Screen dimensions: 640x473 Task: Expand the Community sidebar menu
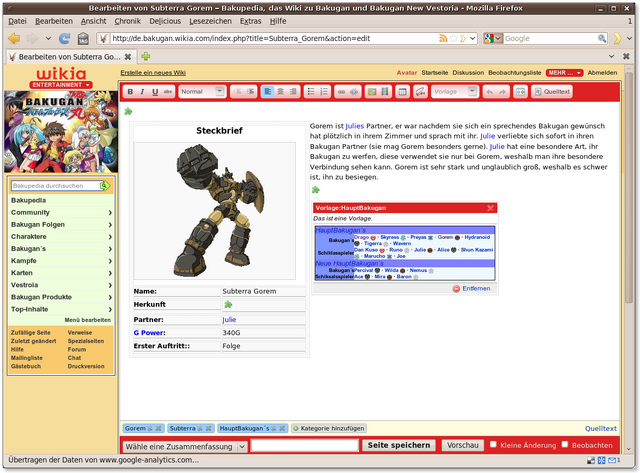point(61,213)
